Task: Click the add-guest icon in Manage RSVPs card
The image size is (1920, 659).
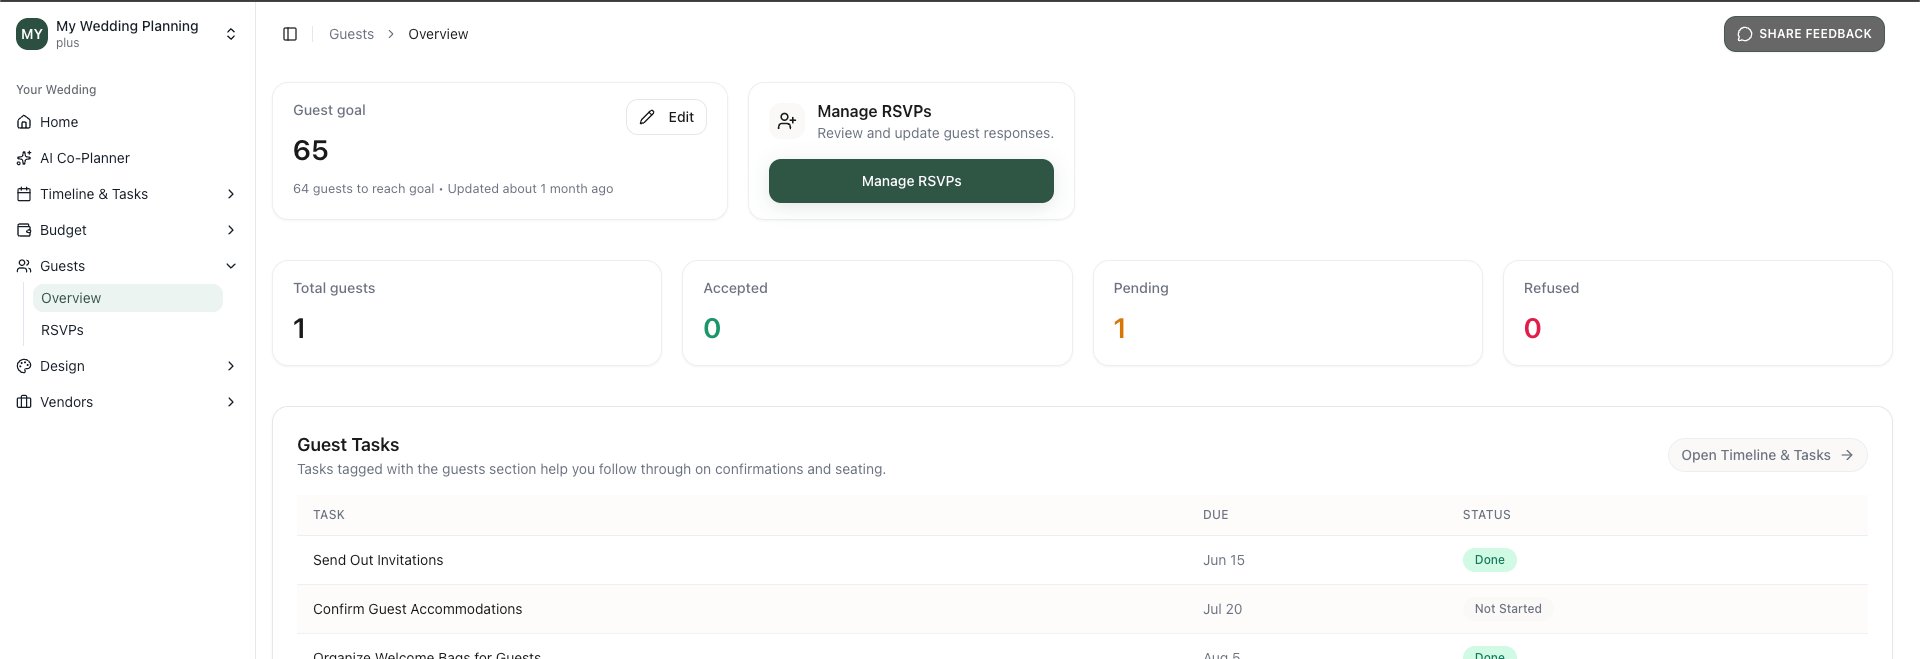Action: pyautogui.click(x=787, y=121)
